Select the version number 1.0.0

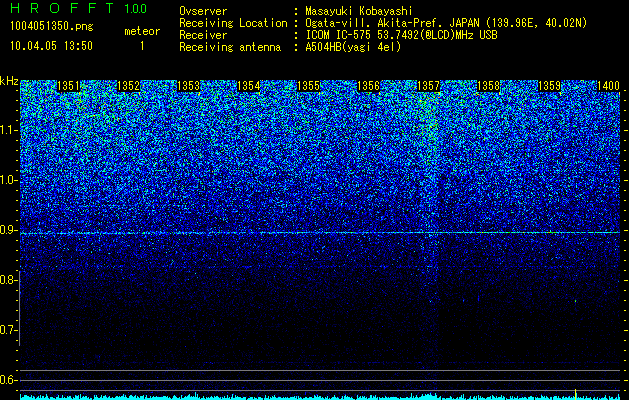(136, 8)
